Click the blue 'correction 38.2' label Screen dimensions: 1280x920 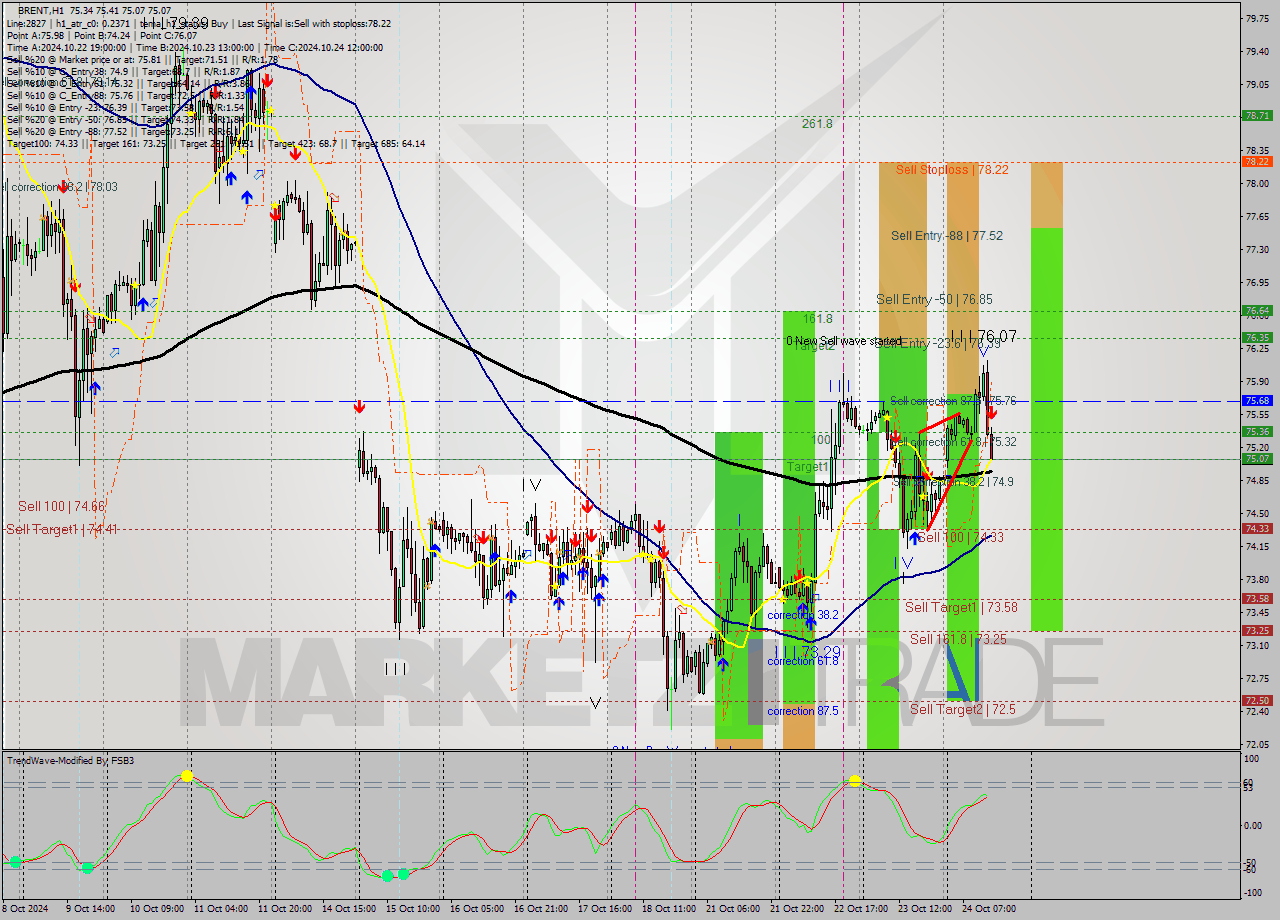[803, 615]
